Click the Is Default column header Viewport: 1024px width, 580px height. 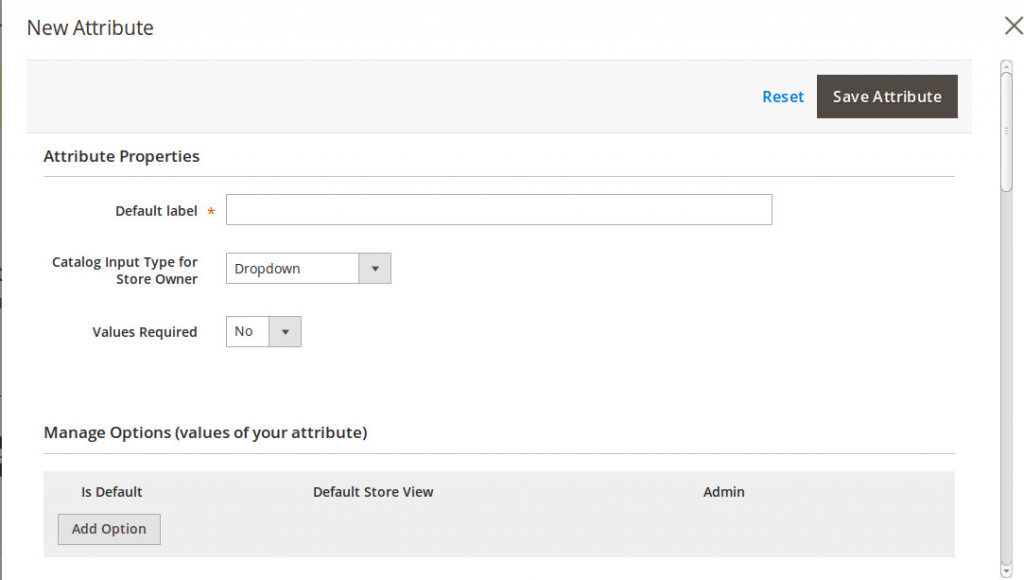pos(112,492)
